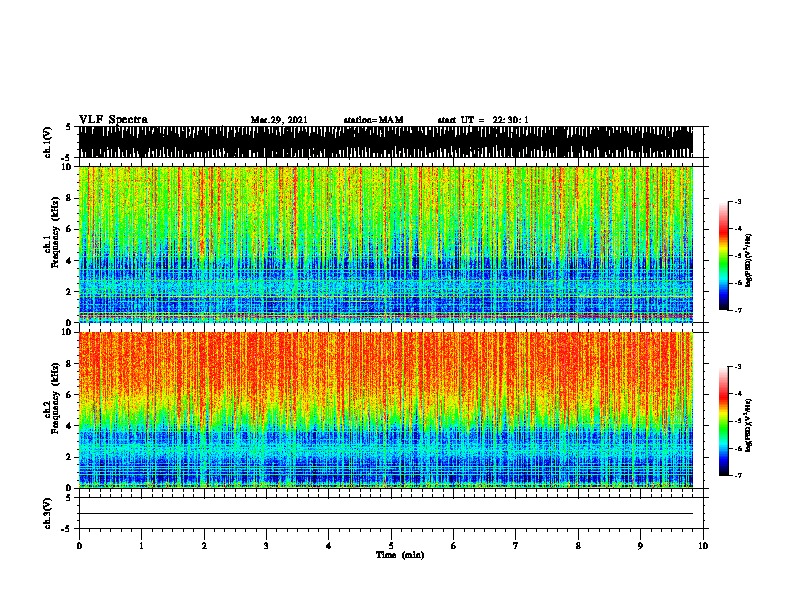Click the ch.1 frequency tick label "8"
The width and height of the screenshot is (792, 612).
pos(69,198)
